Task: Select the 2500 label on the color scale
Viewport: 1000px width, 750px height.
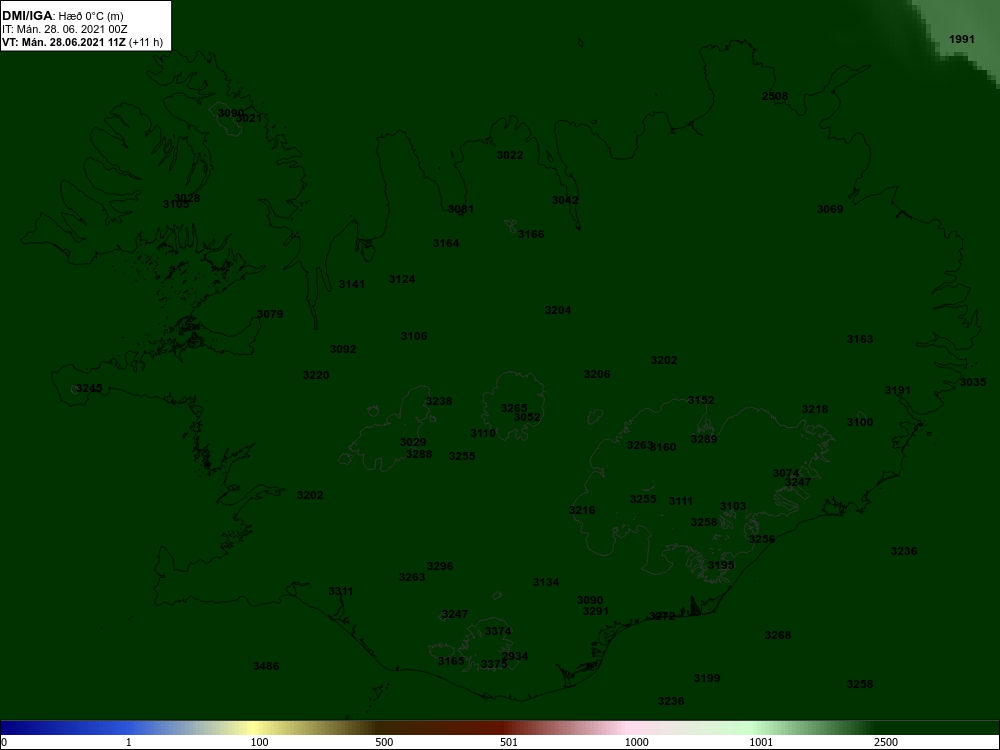Action: (x=886, y=742)
